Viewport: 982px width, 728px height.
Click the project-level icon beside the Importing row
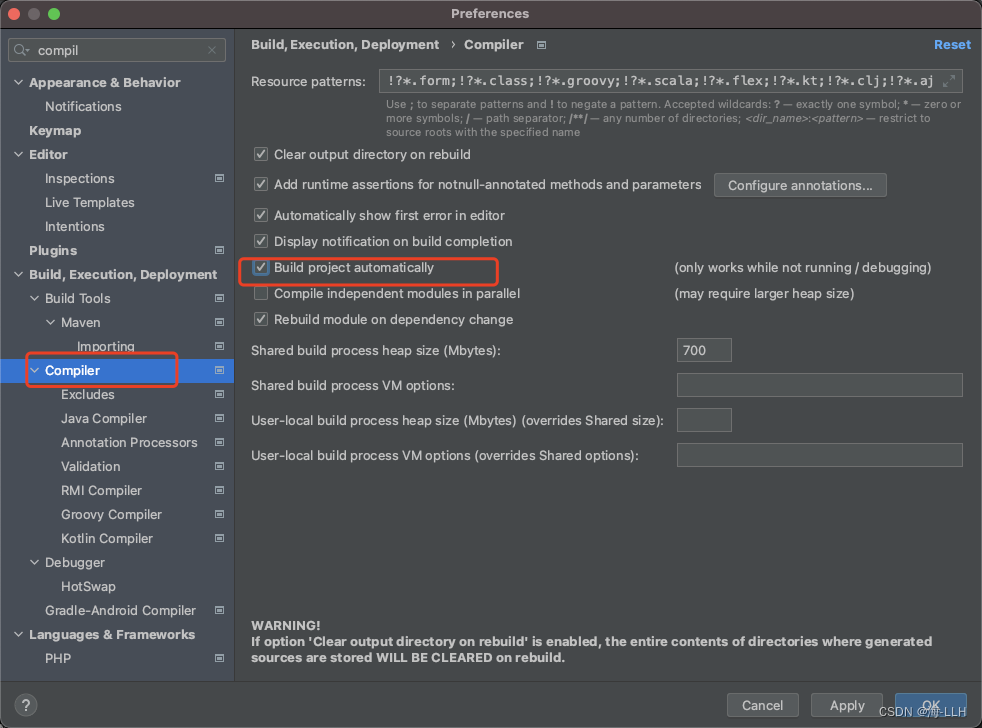click(x=219, y=346)
